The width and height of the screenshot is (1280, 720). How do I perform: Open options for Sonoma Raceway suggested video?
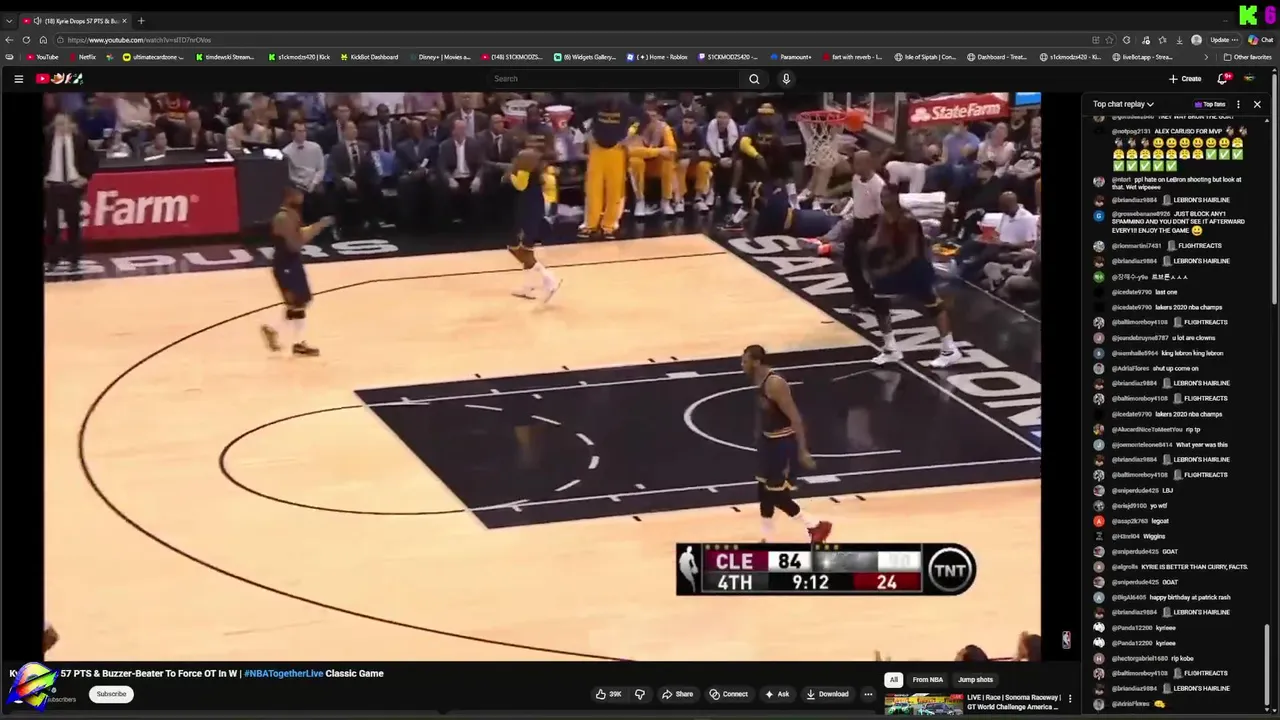click(x=1070, y=699)
